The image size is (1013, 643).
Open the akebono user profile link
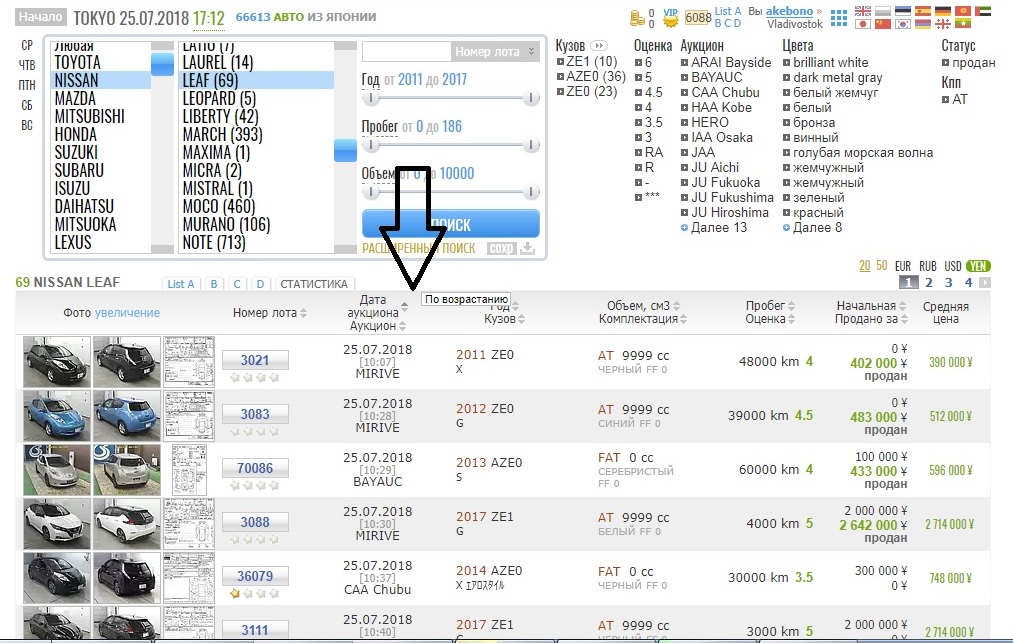point(789,11)
